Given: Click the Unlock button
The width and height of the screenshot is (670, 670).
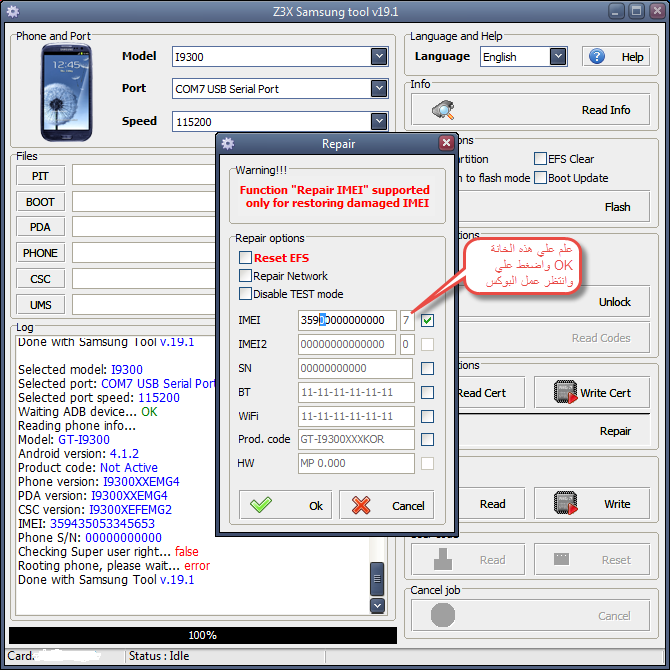Looking at the screenshot, I should pos(554,302).
